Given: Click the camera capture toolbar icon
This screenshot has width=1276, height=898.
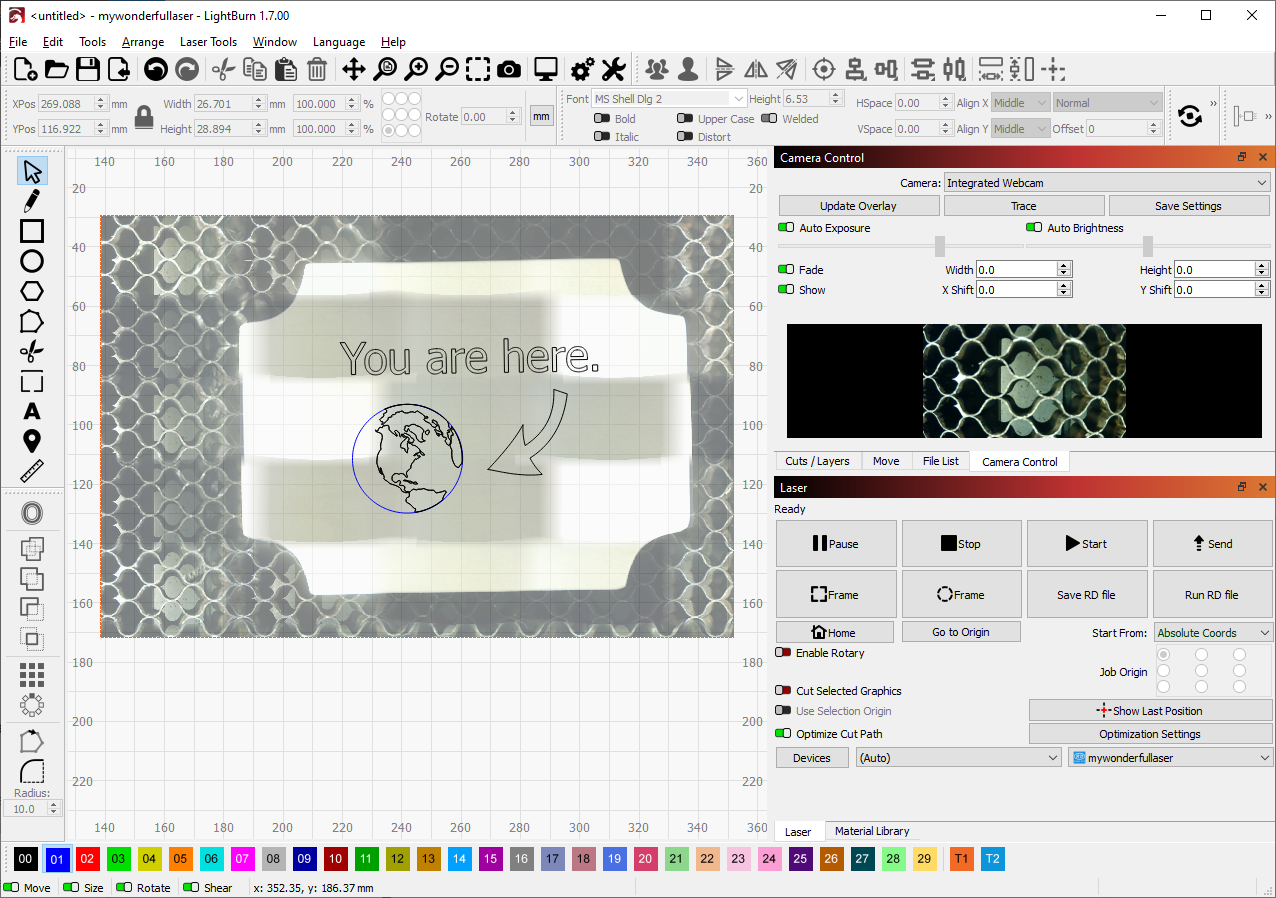Looking at the screenshot, I should (509, 69).
